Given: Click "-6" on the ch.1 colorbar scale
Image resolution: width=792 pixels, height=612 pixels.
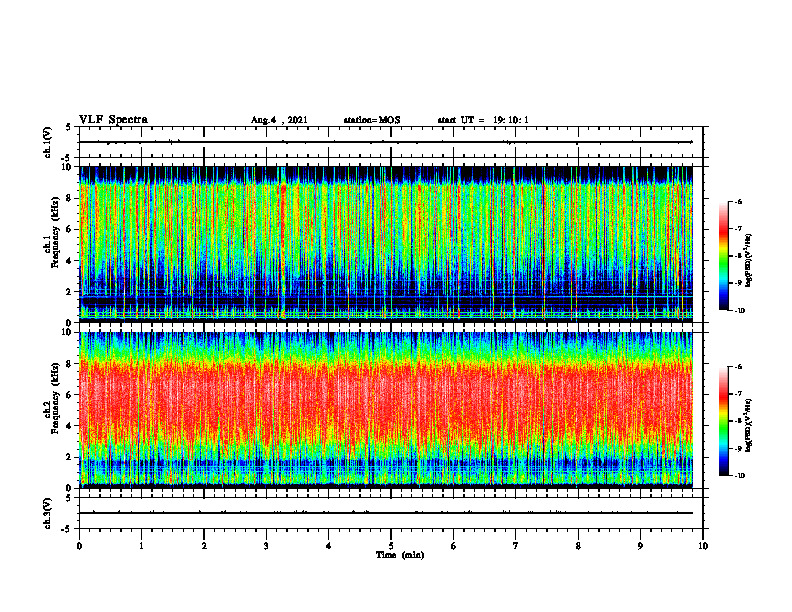Looking at the screenshot, I should click(x=738, y=202).
